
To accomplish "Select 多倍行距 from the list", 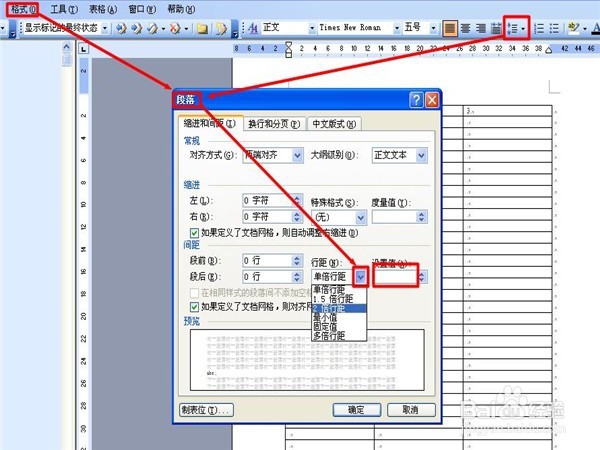I will tap(339, 336).
